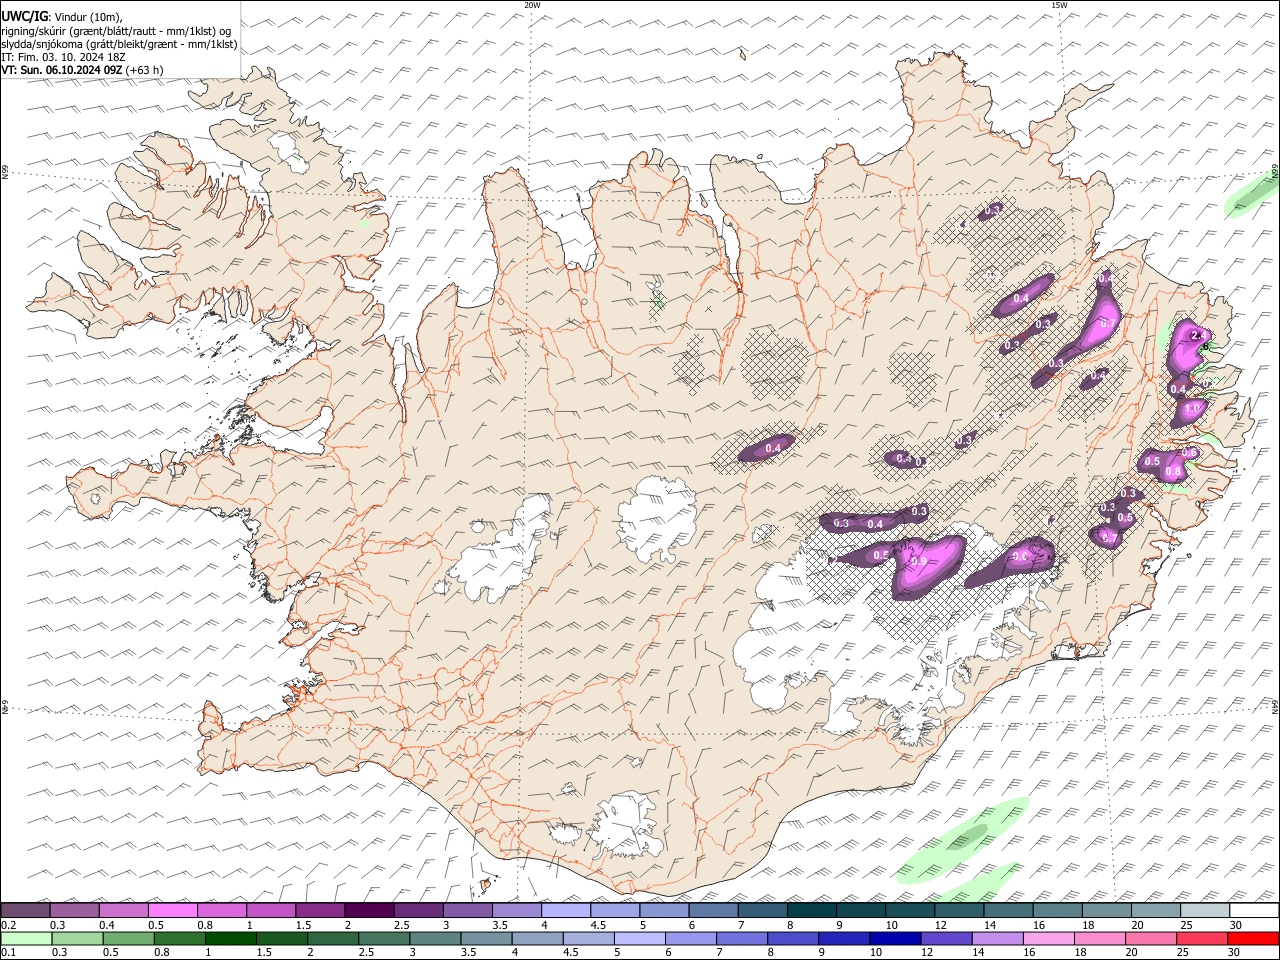The height and width of the screenshot is (960, 1280).
Task: Pick the pale grey swatch labeled 25 in top row
Action: point(1205,911)
